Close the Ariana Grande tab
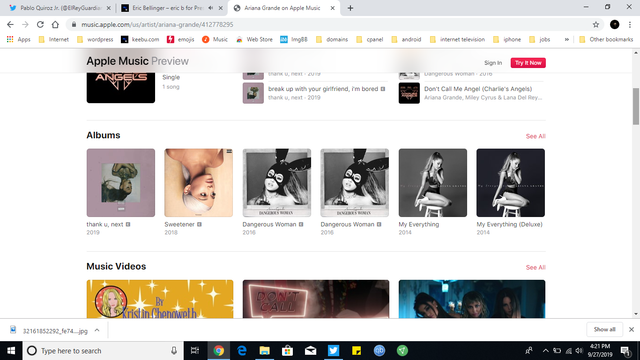The height and width of the screenshot is (360, 640). coord(332,8)
